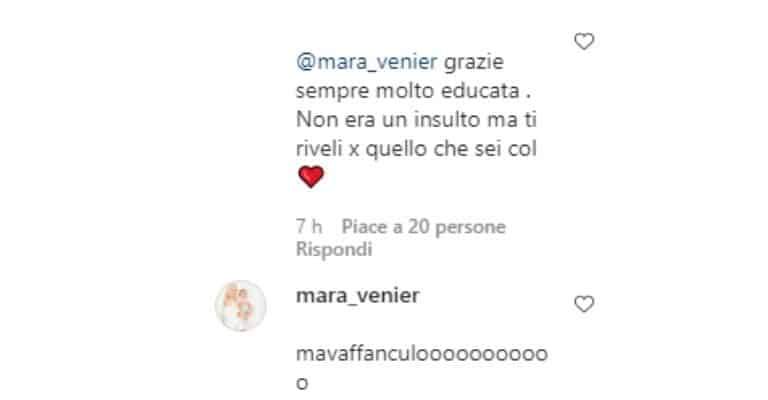This screenshot has width=768, height=400.
Task: Click the red heart emoji in comment
Action: click(x=311, y=177)
